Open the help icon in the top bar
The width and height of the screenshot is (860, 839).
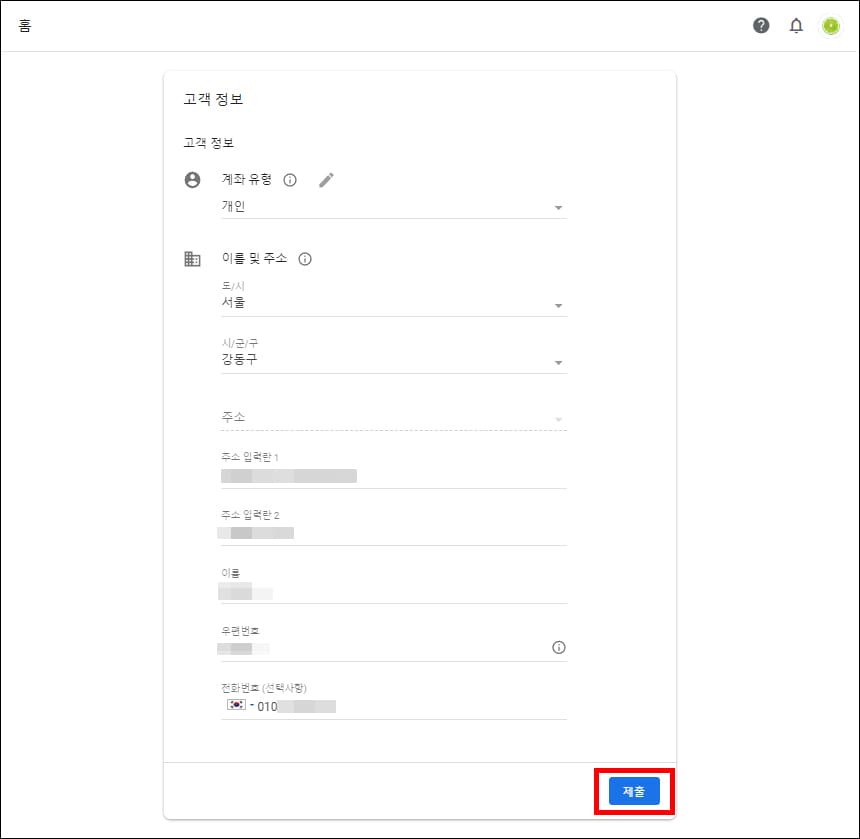[761, 25]
